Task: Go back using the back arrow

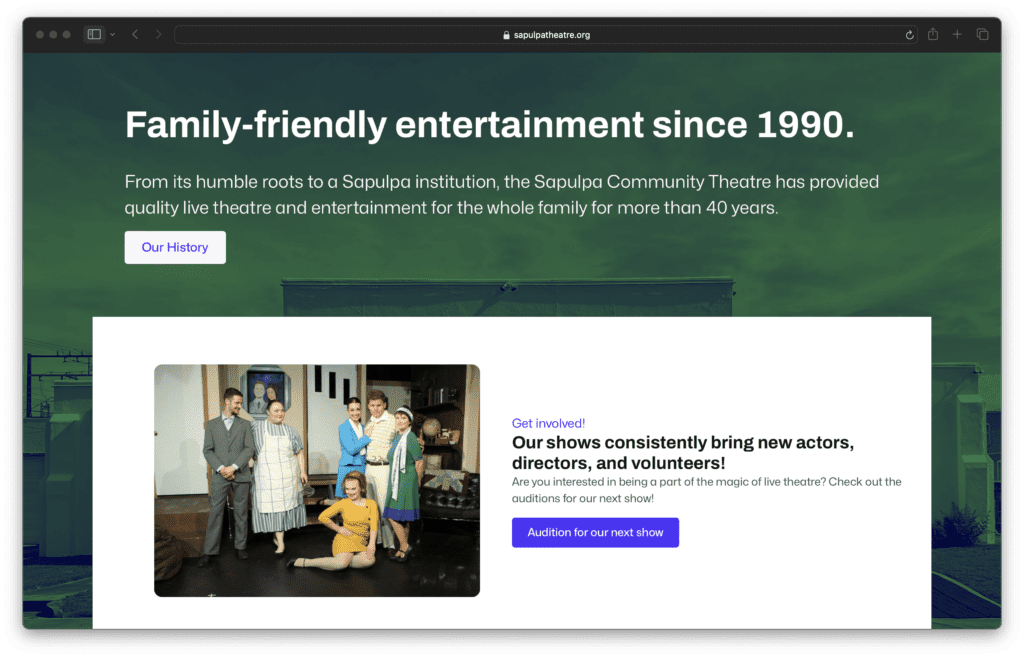Action: tap(135, 34)
